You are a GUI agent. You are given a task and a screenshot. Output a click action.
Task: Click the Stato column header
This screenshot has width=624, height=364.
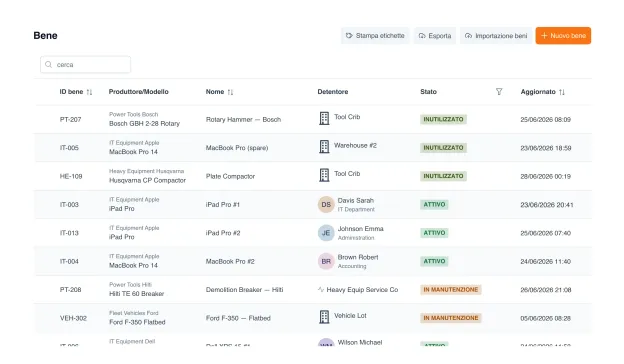coord(428,92)
